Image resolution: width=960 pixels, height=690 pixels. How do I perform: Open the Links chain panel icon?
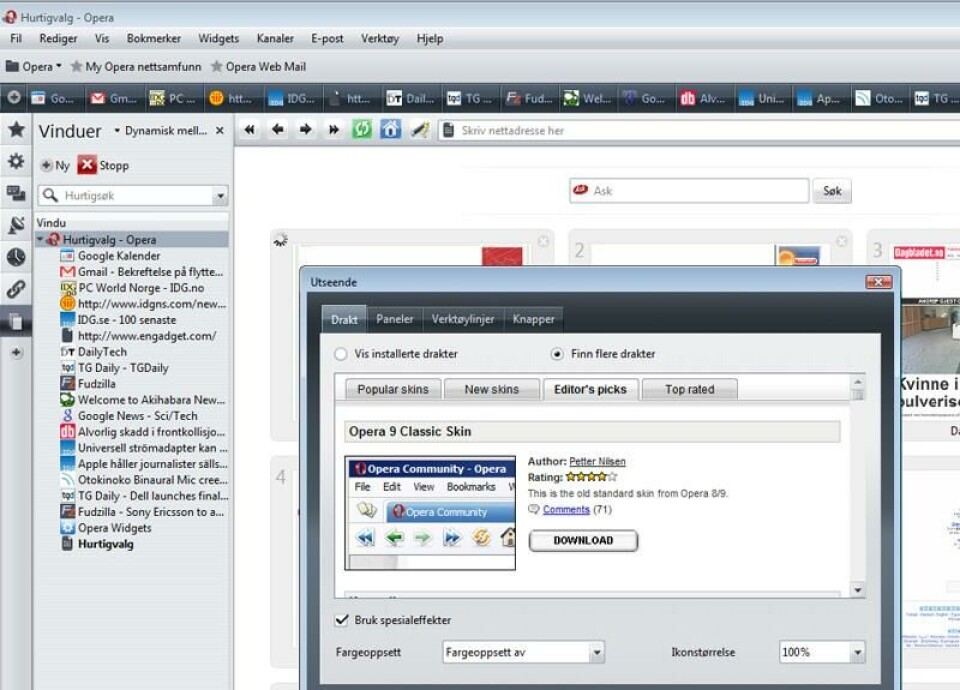pos(17,289)
